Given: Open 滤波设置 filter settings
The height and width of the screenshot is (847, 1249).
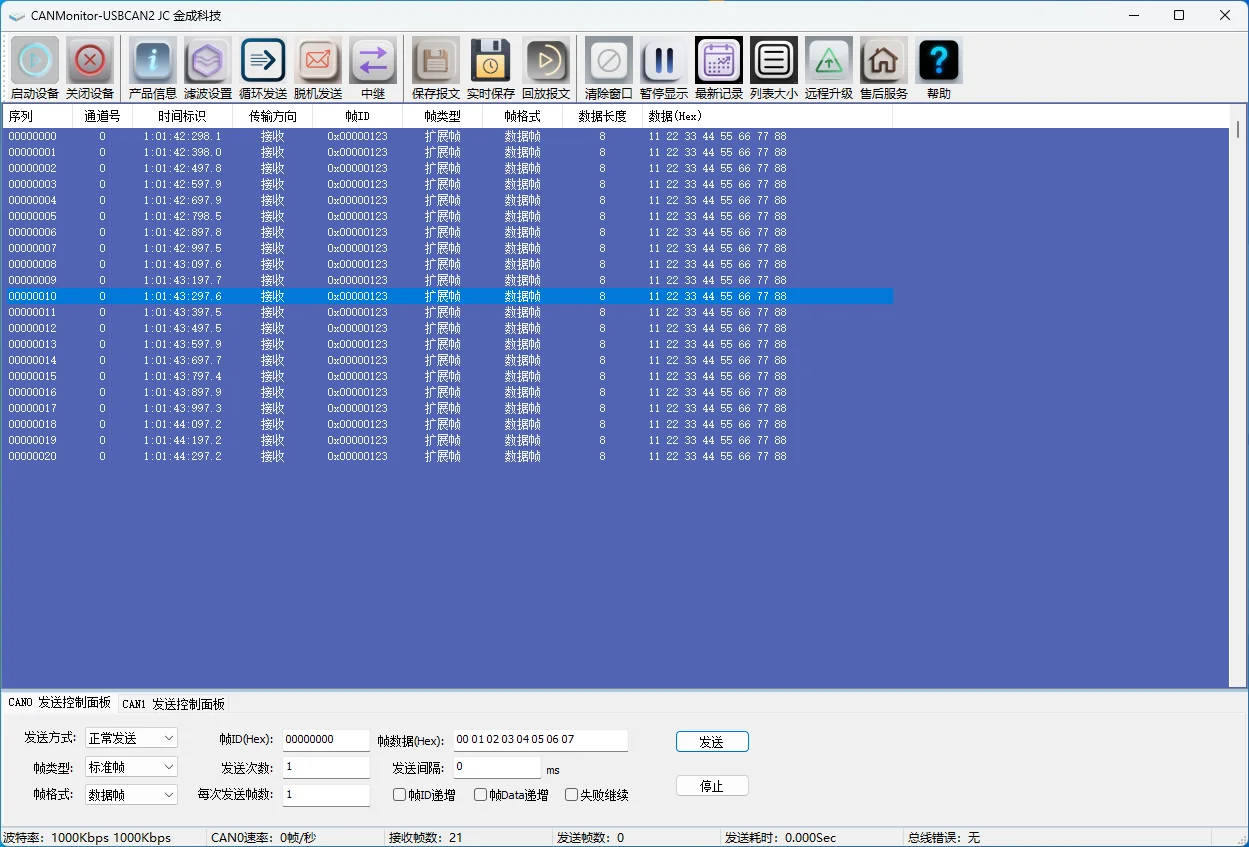Looking at the screenshot, I should (207, 60).
